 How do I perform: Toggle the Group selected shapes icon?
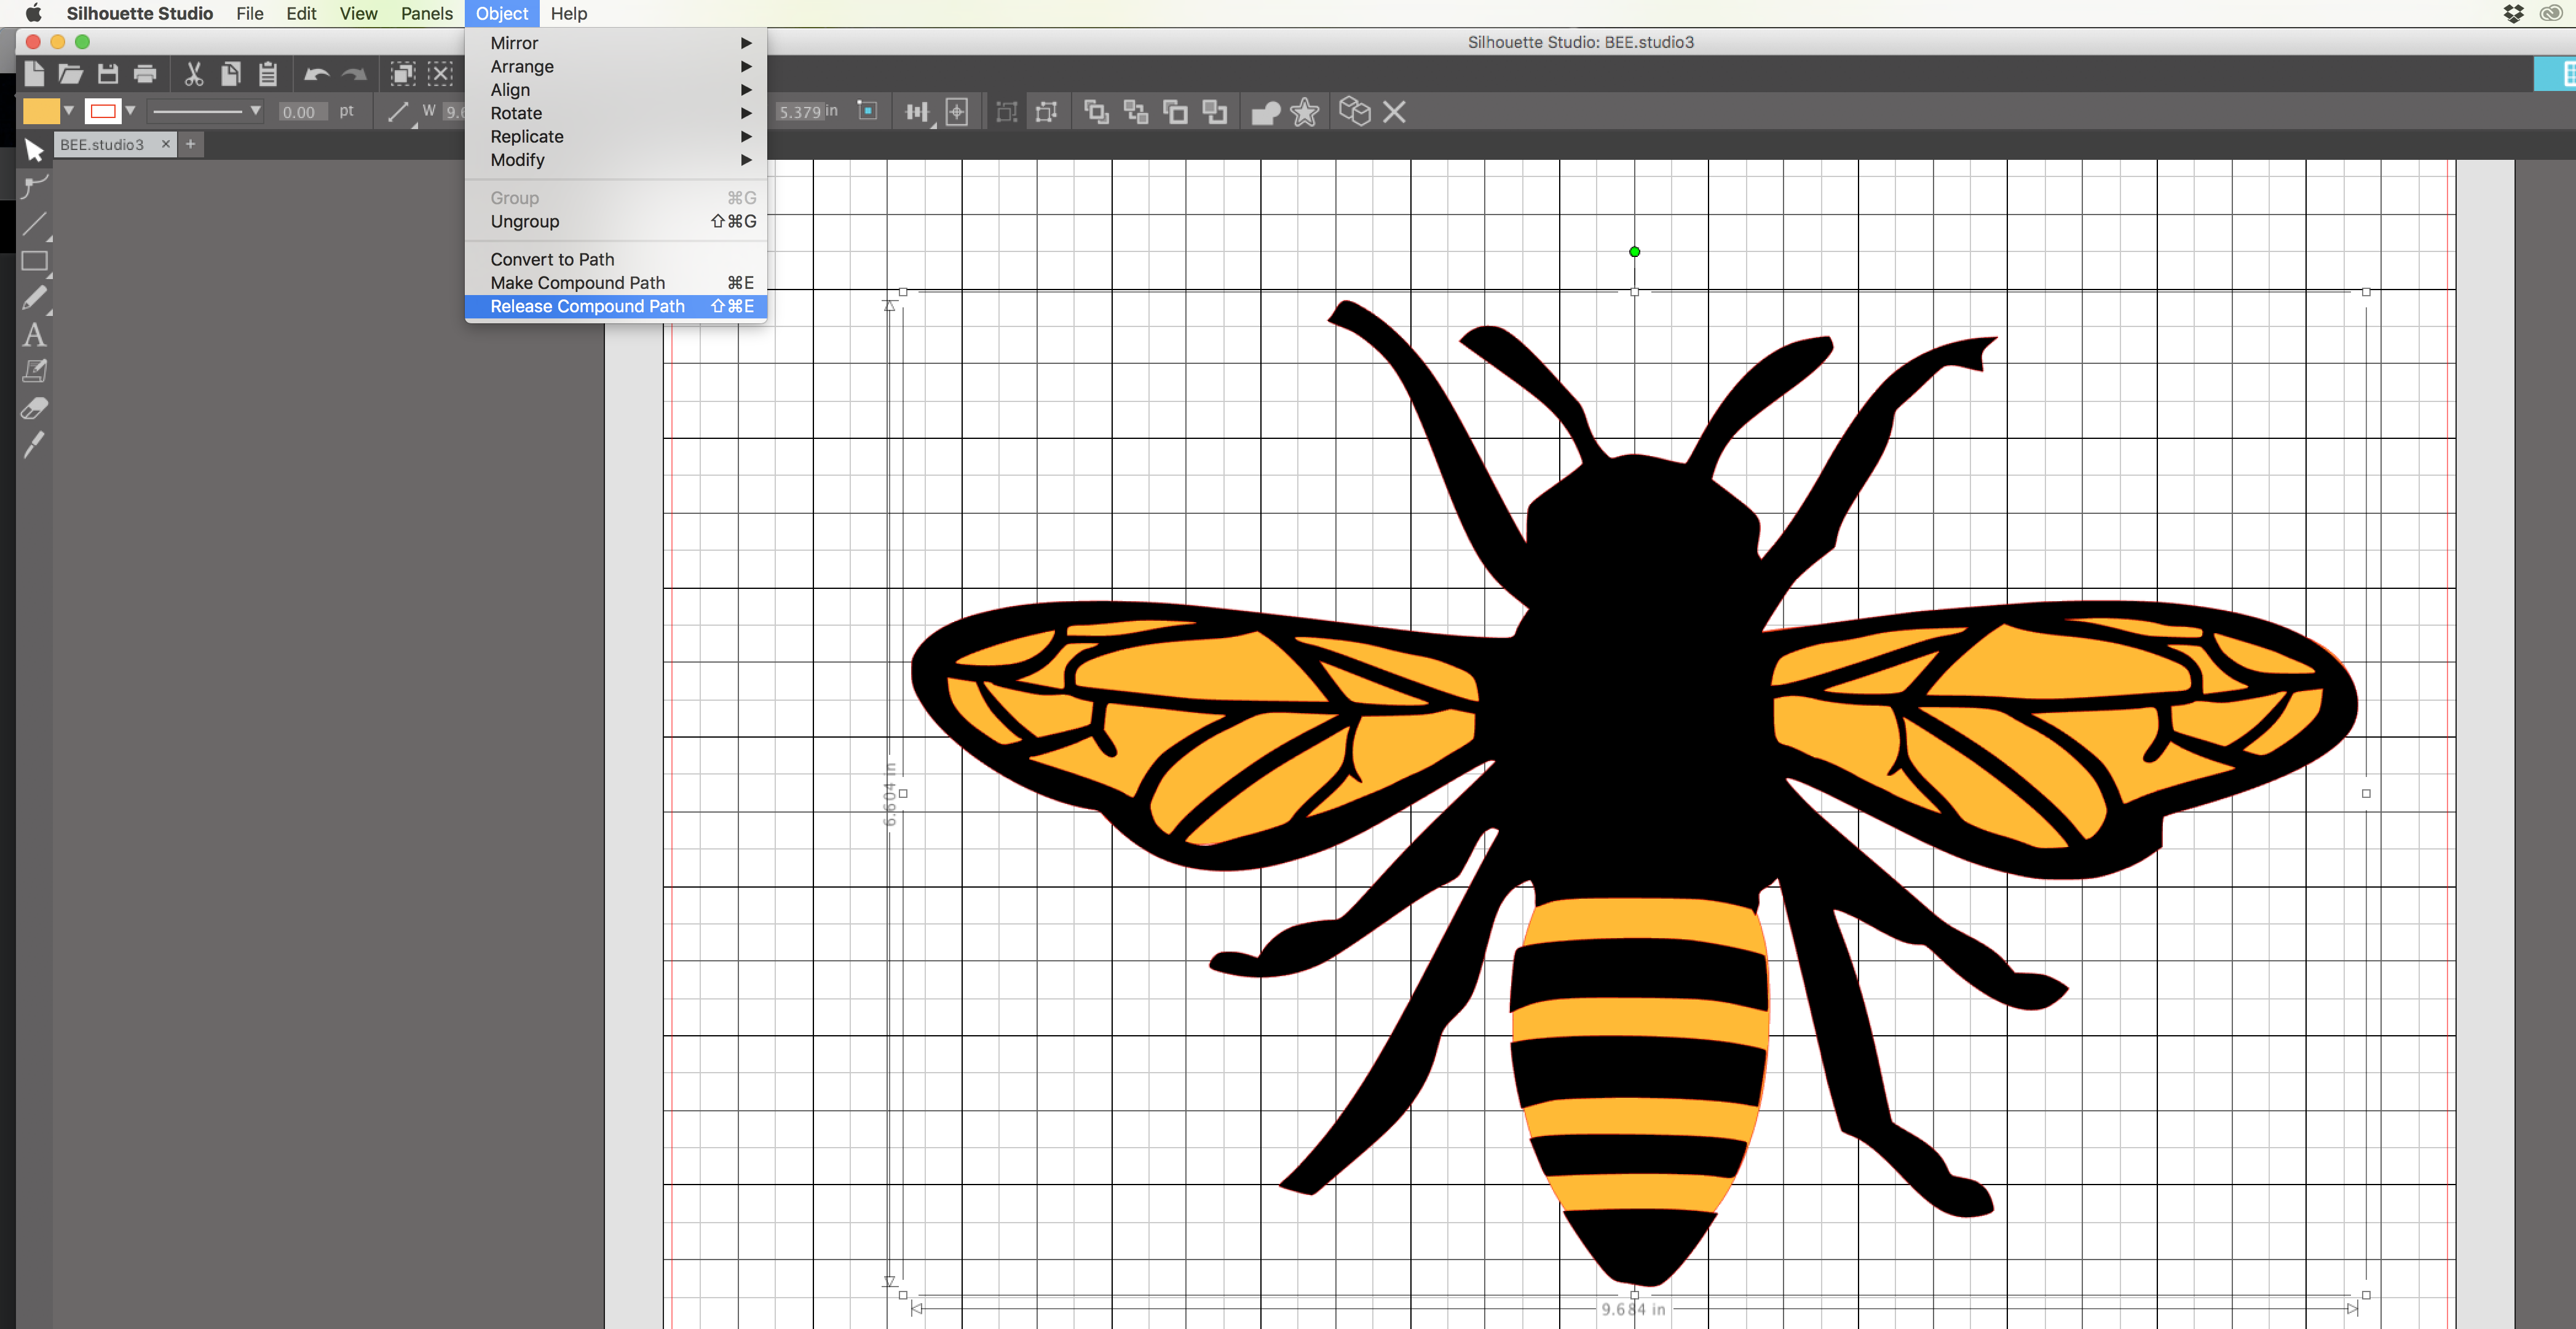pyautogui.click(x=1007, y=112)
